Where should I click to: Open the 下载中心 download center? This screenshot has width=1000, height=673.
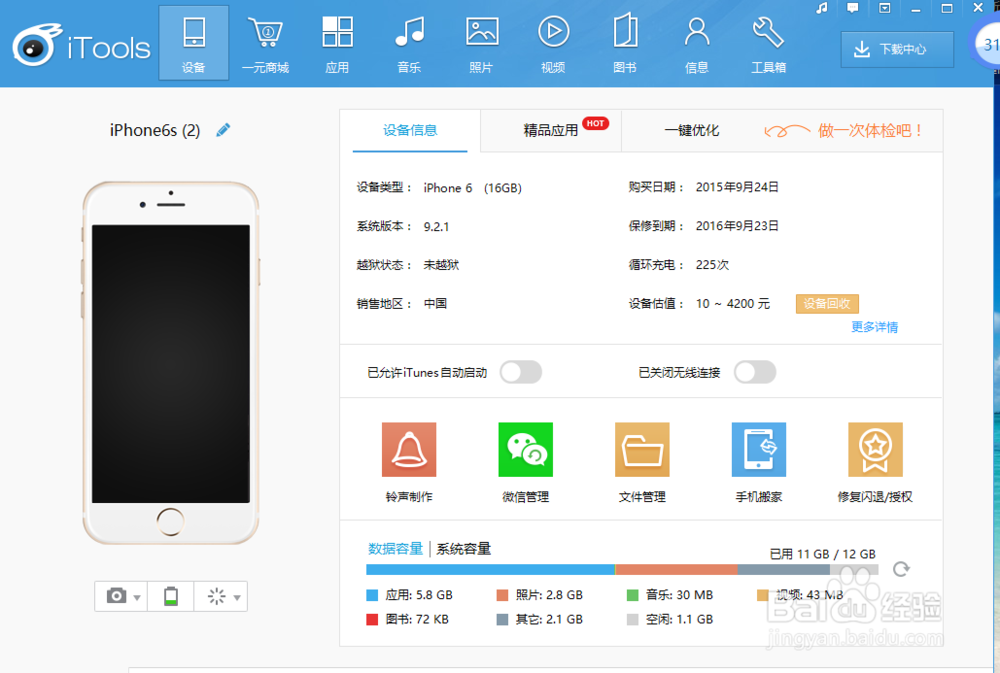897,49
